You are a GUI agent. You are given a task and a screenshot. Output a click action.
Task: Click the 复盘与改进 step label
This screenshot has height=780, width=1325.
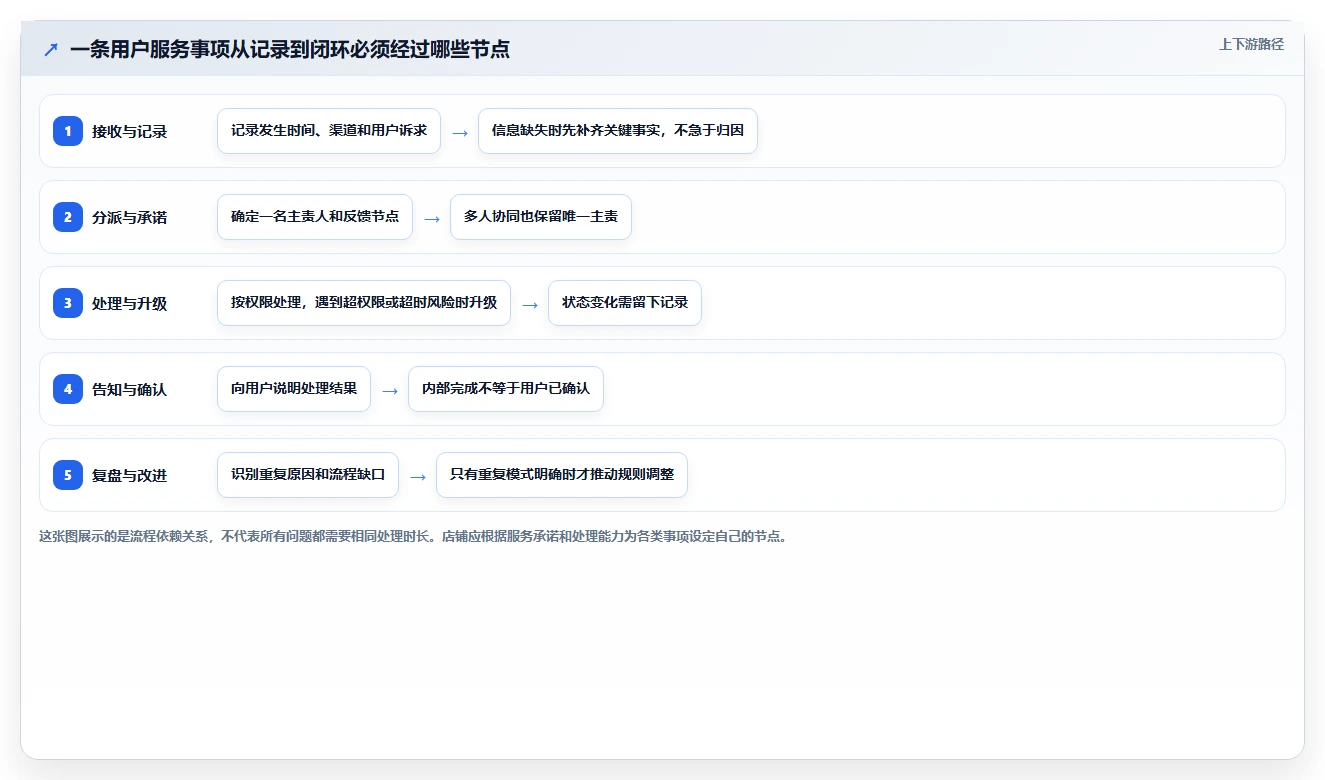tap(130, 475)
